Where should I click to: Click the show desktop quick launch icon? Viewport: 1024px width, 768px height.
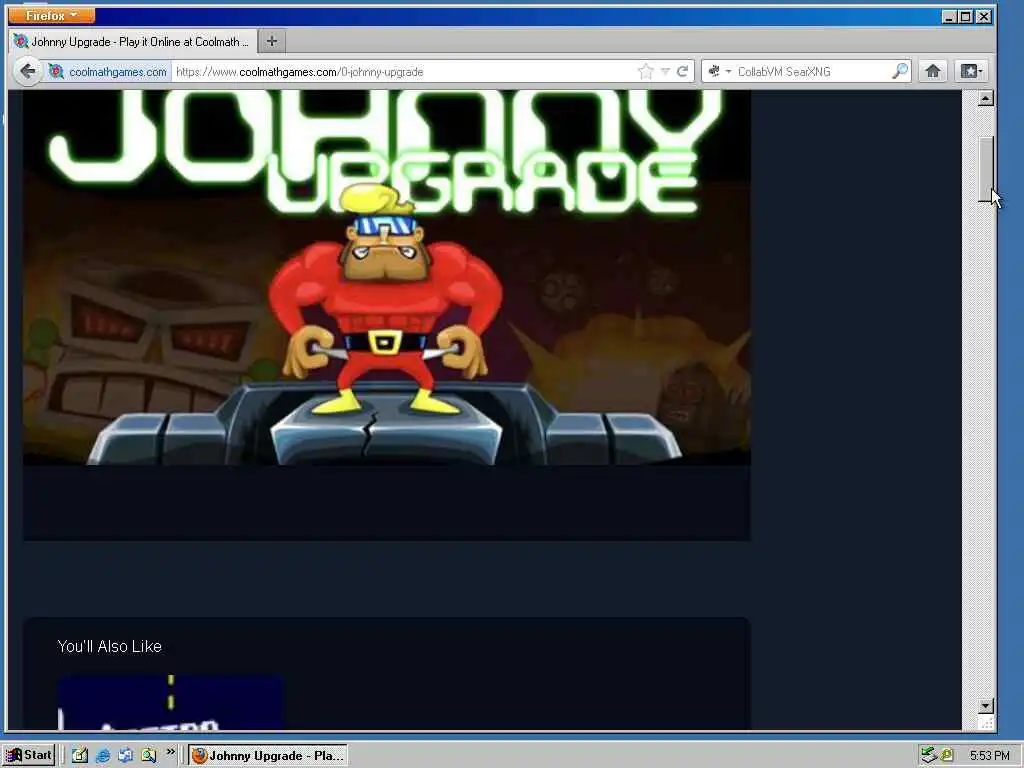[125, 756]
